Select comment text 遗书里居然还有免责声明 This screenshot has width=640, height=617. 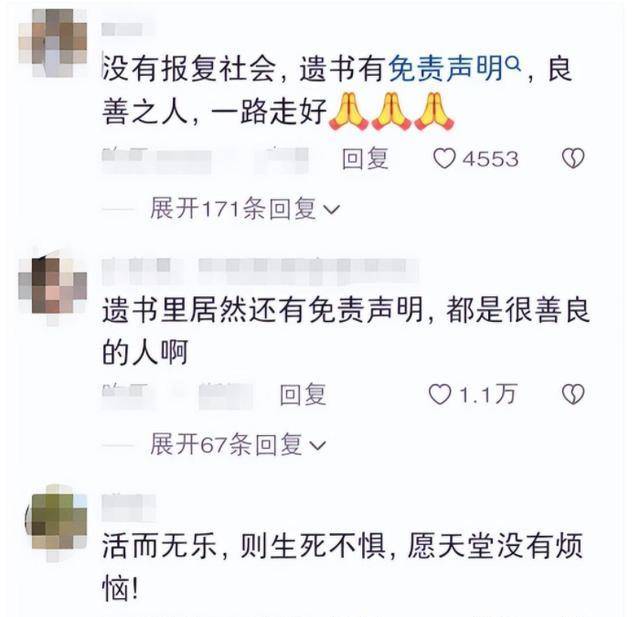tap(262, 310)
